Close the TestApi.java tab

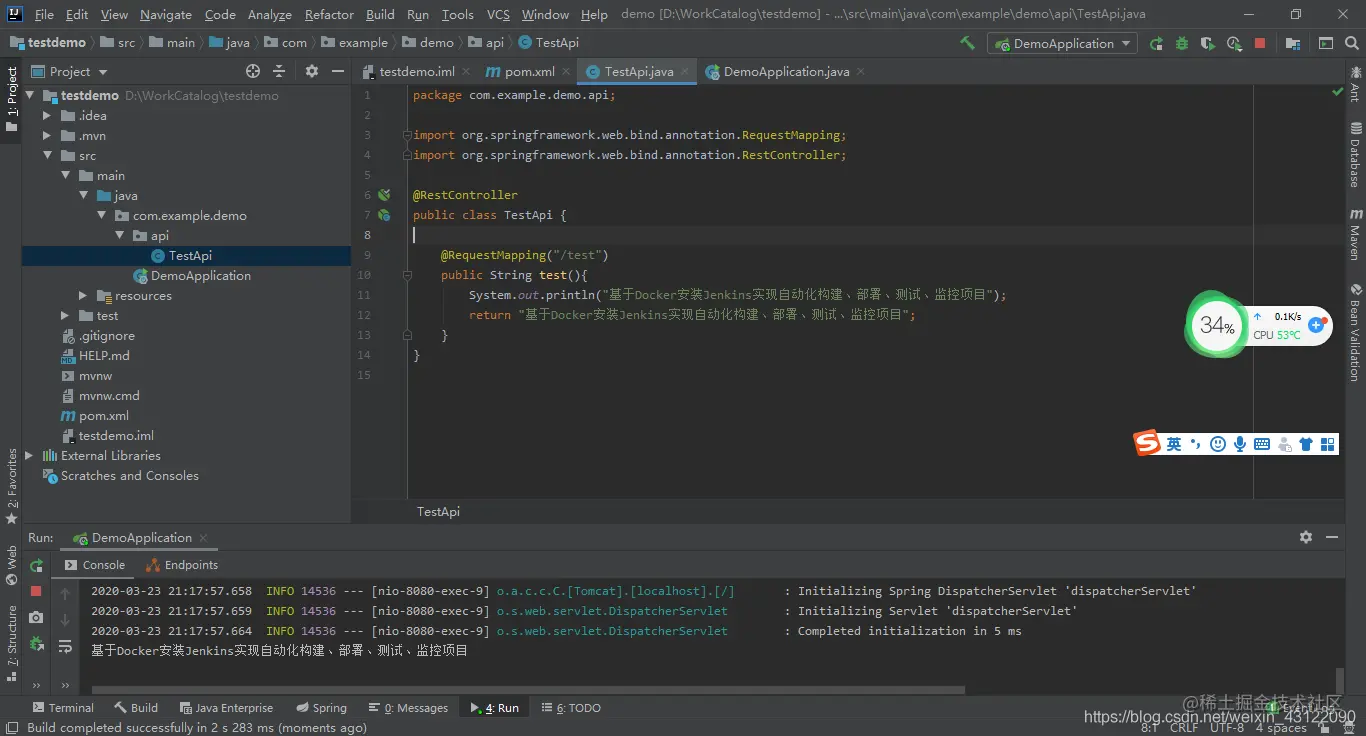[x=685, y=72]
